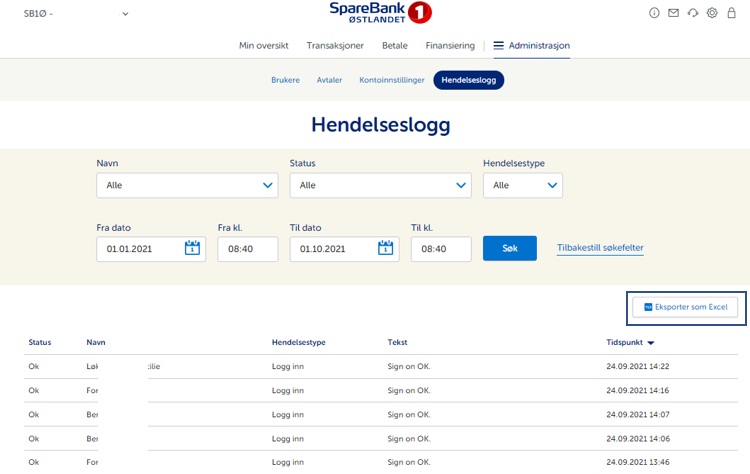Switch to the Brukere tab
This screenshot has width=750, height=474.
point(285,80)
